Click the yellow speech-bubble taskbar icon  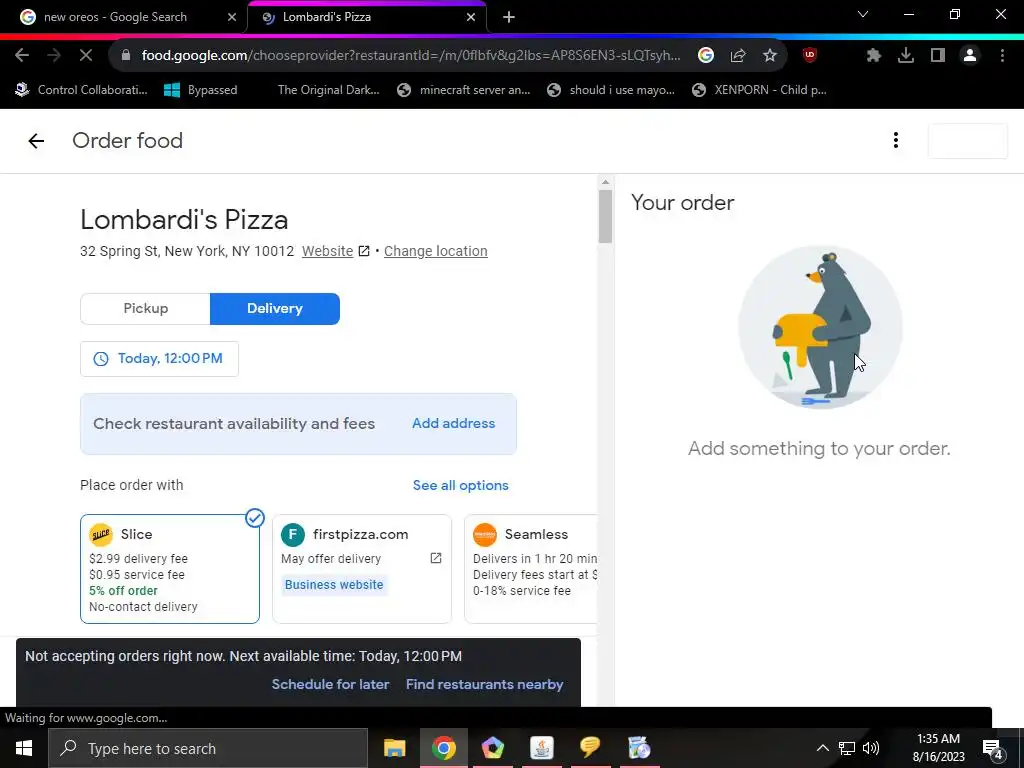590,748
